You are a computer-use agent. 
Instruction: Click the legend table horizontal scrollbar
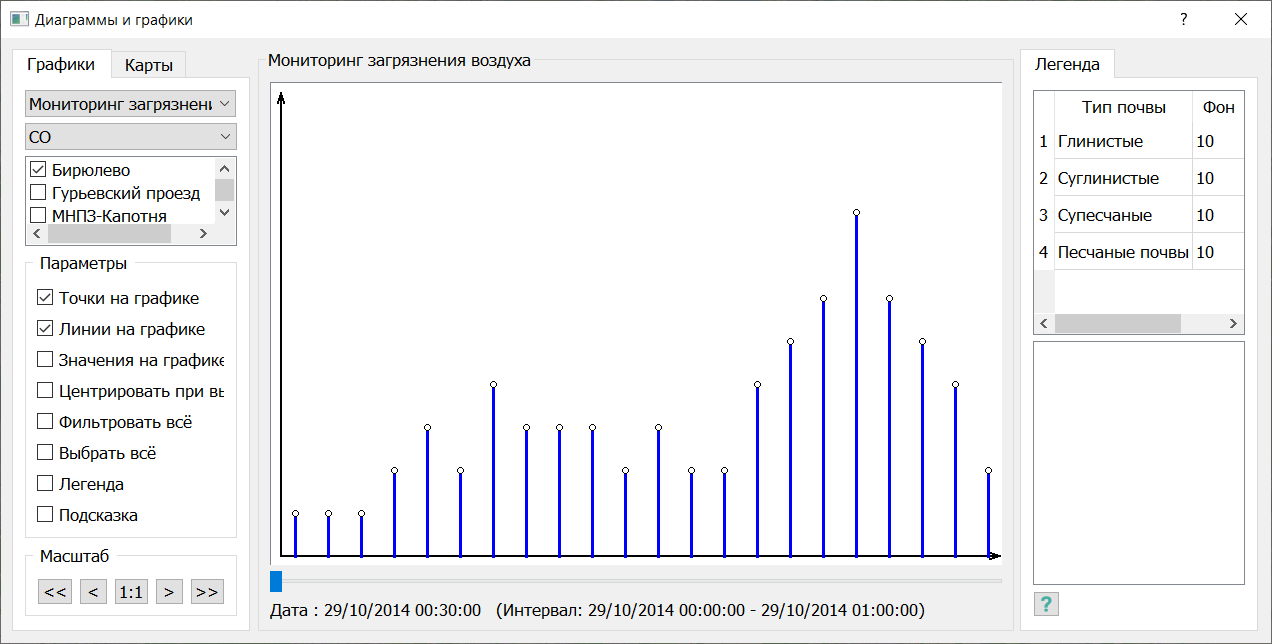pyautogui.click(x=1117, y=324)
